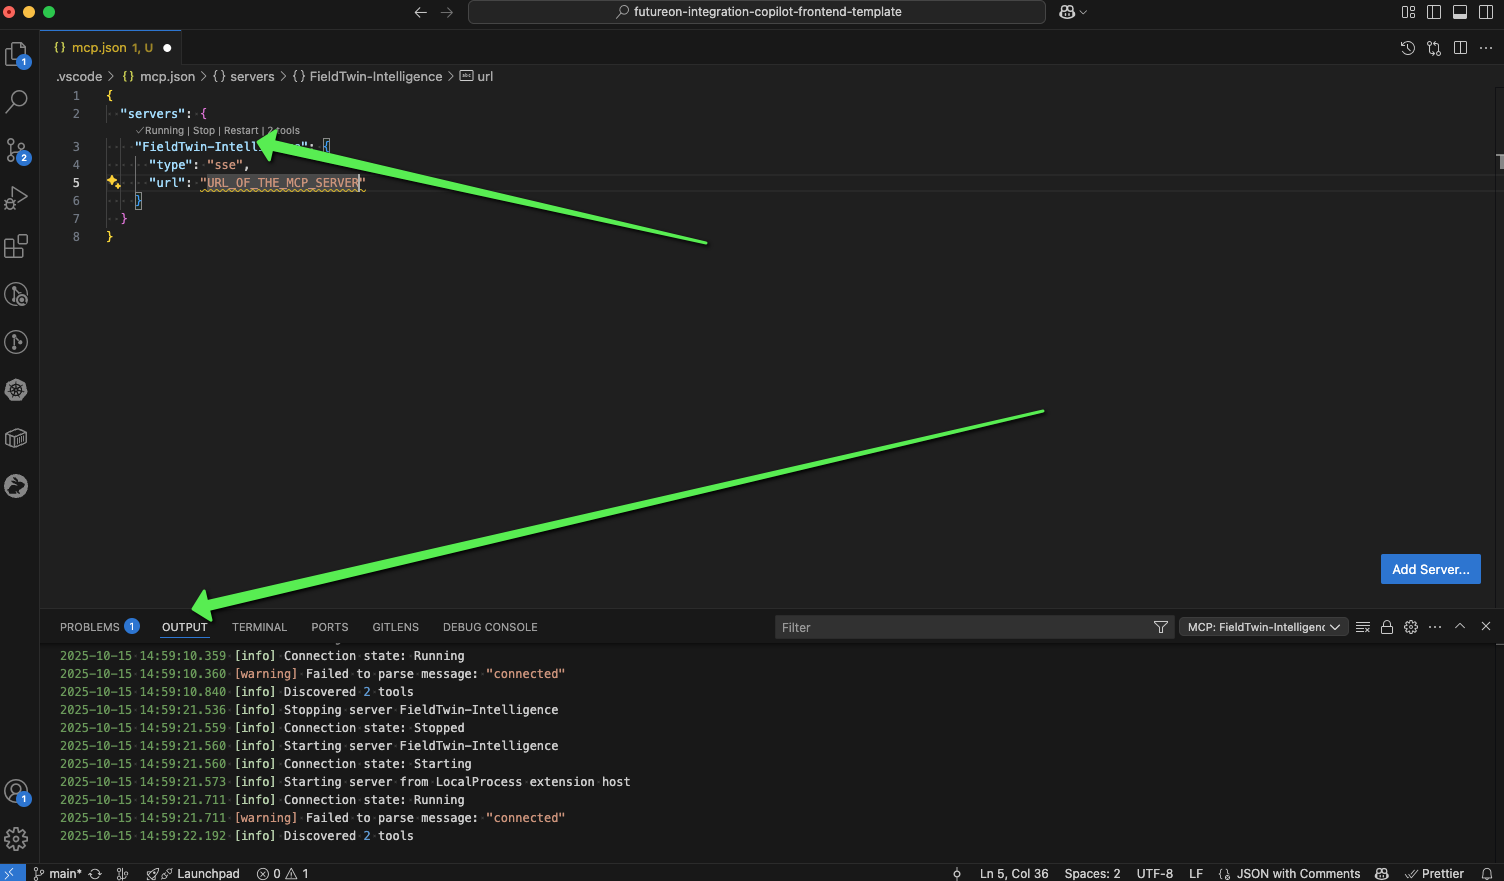Click the Restart code lens link
The height and width of the screenshot is (881, 1504).
(x=241, y=131)
